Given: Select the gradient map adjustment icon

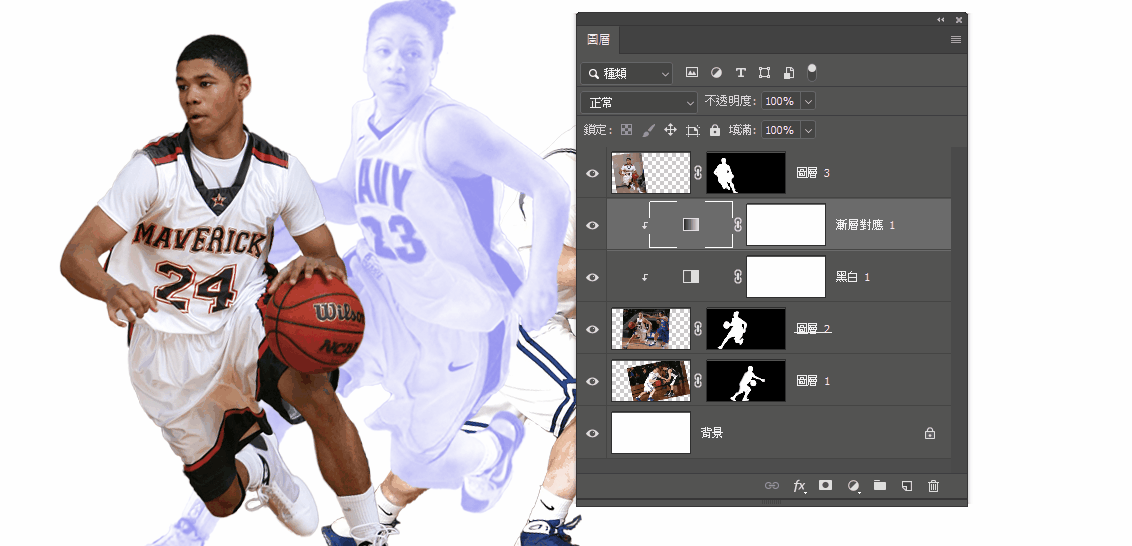Looking at the screenshot, I should (x=691, y=225).
